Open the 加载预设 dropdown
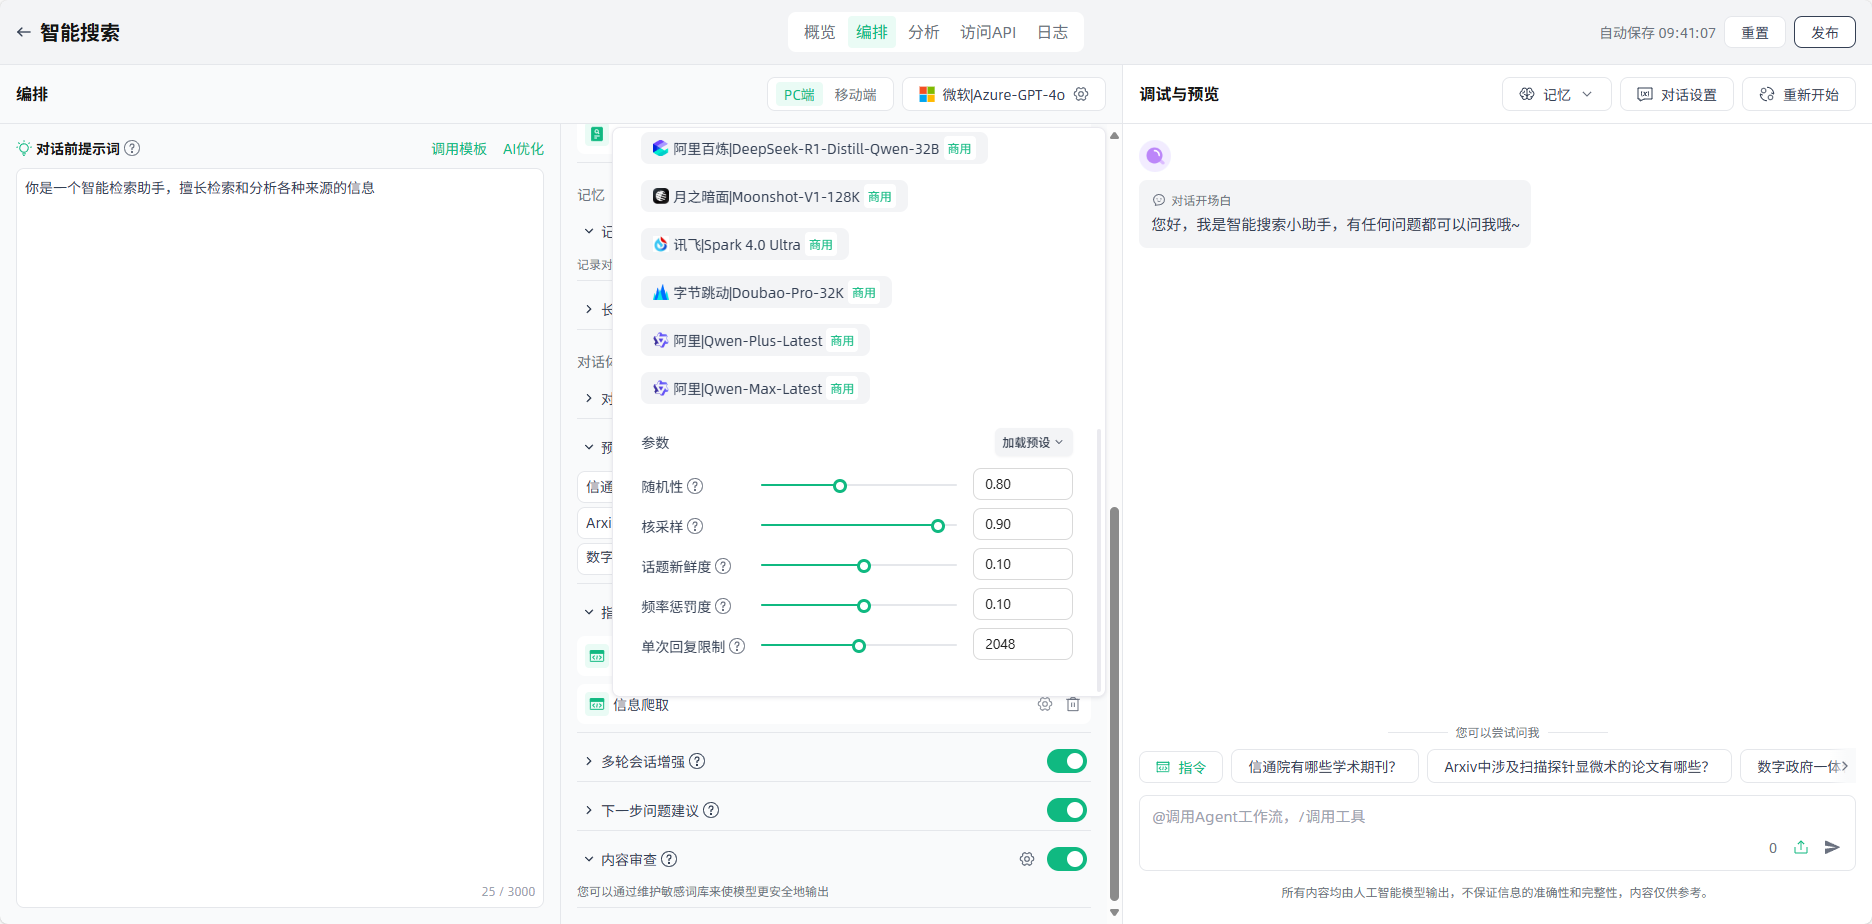 (x=1033, y=442)
